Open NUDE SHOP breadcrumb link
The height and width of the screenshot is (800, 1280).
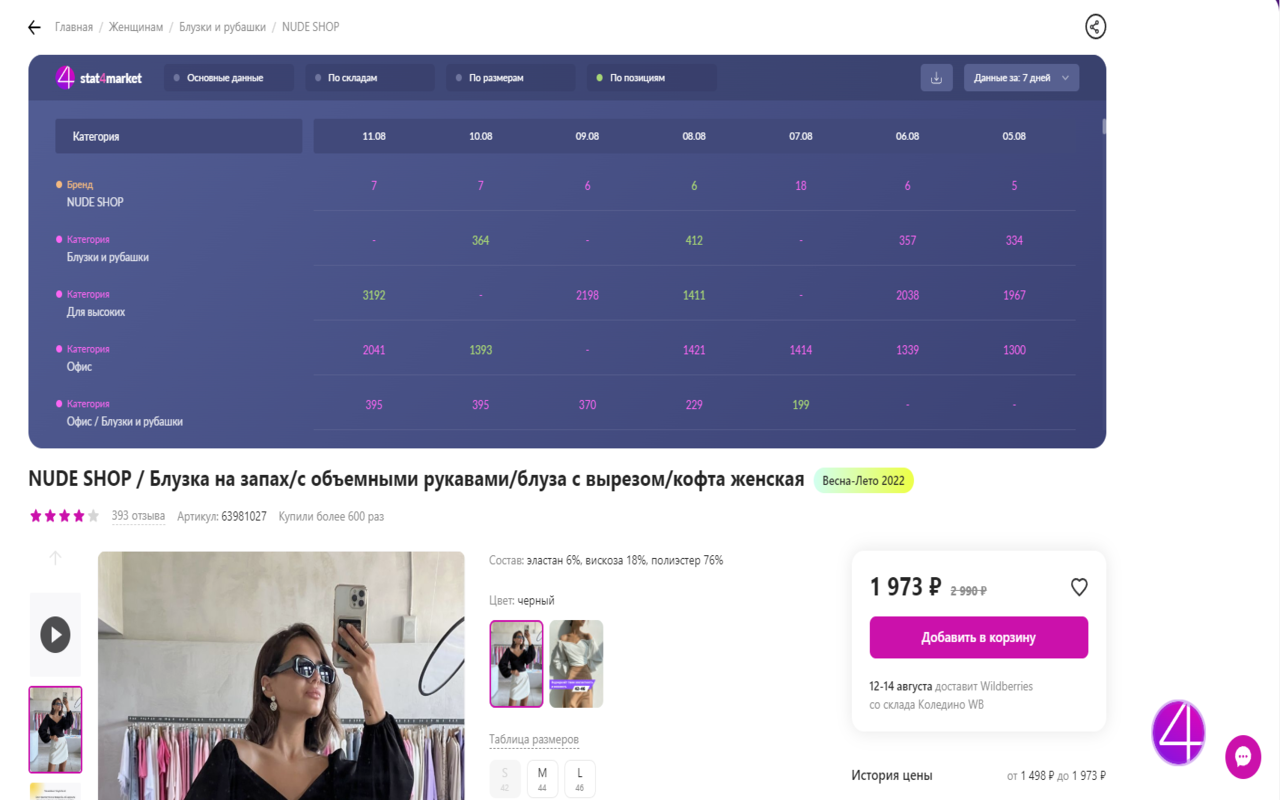coord(311,27)
